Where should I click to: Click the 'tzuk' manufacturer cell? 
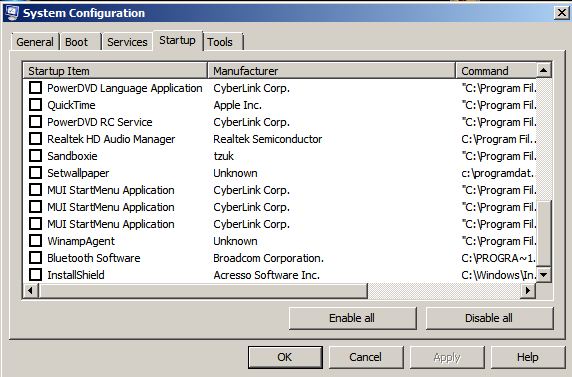coord(224,156)
